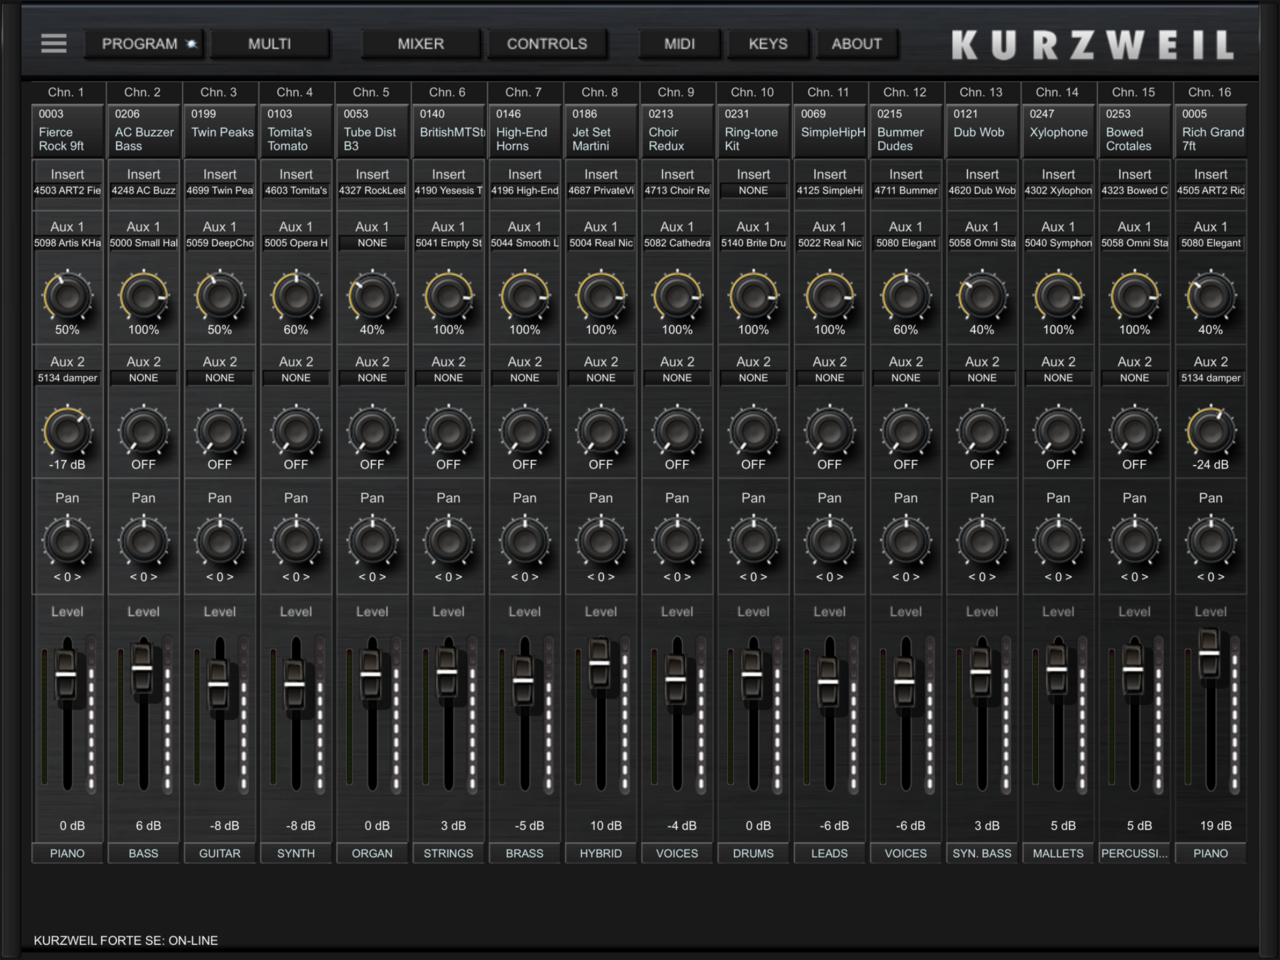Click the KURZWEIL FORTE SE: ON-LINE status text

[x=126, y=940]
